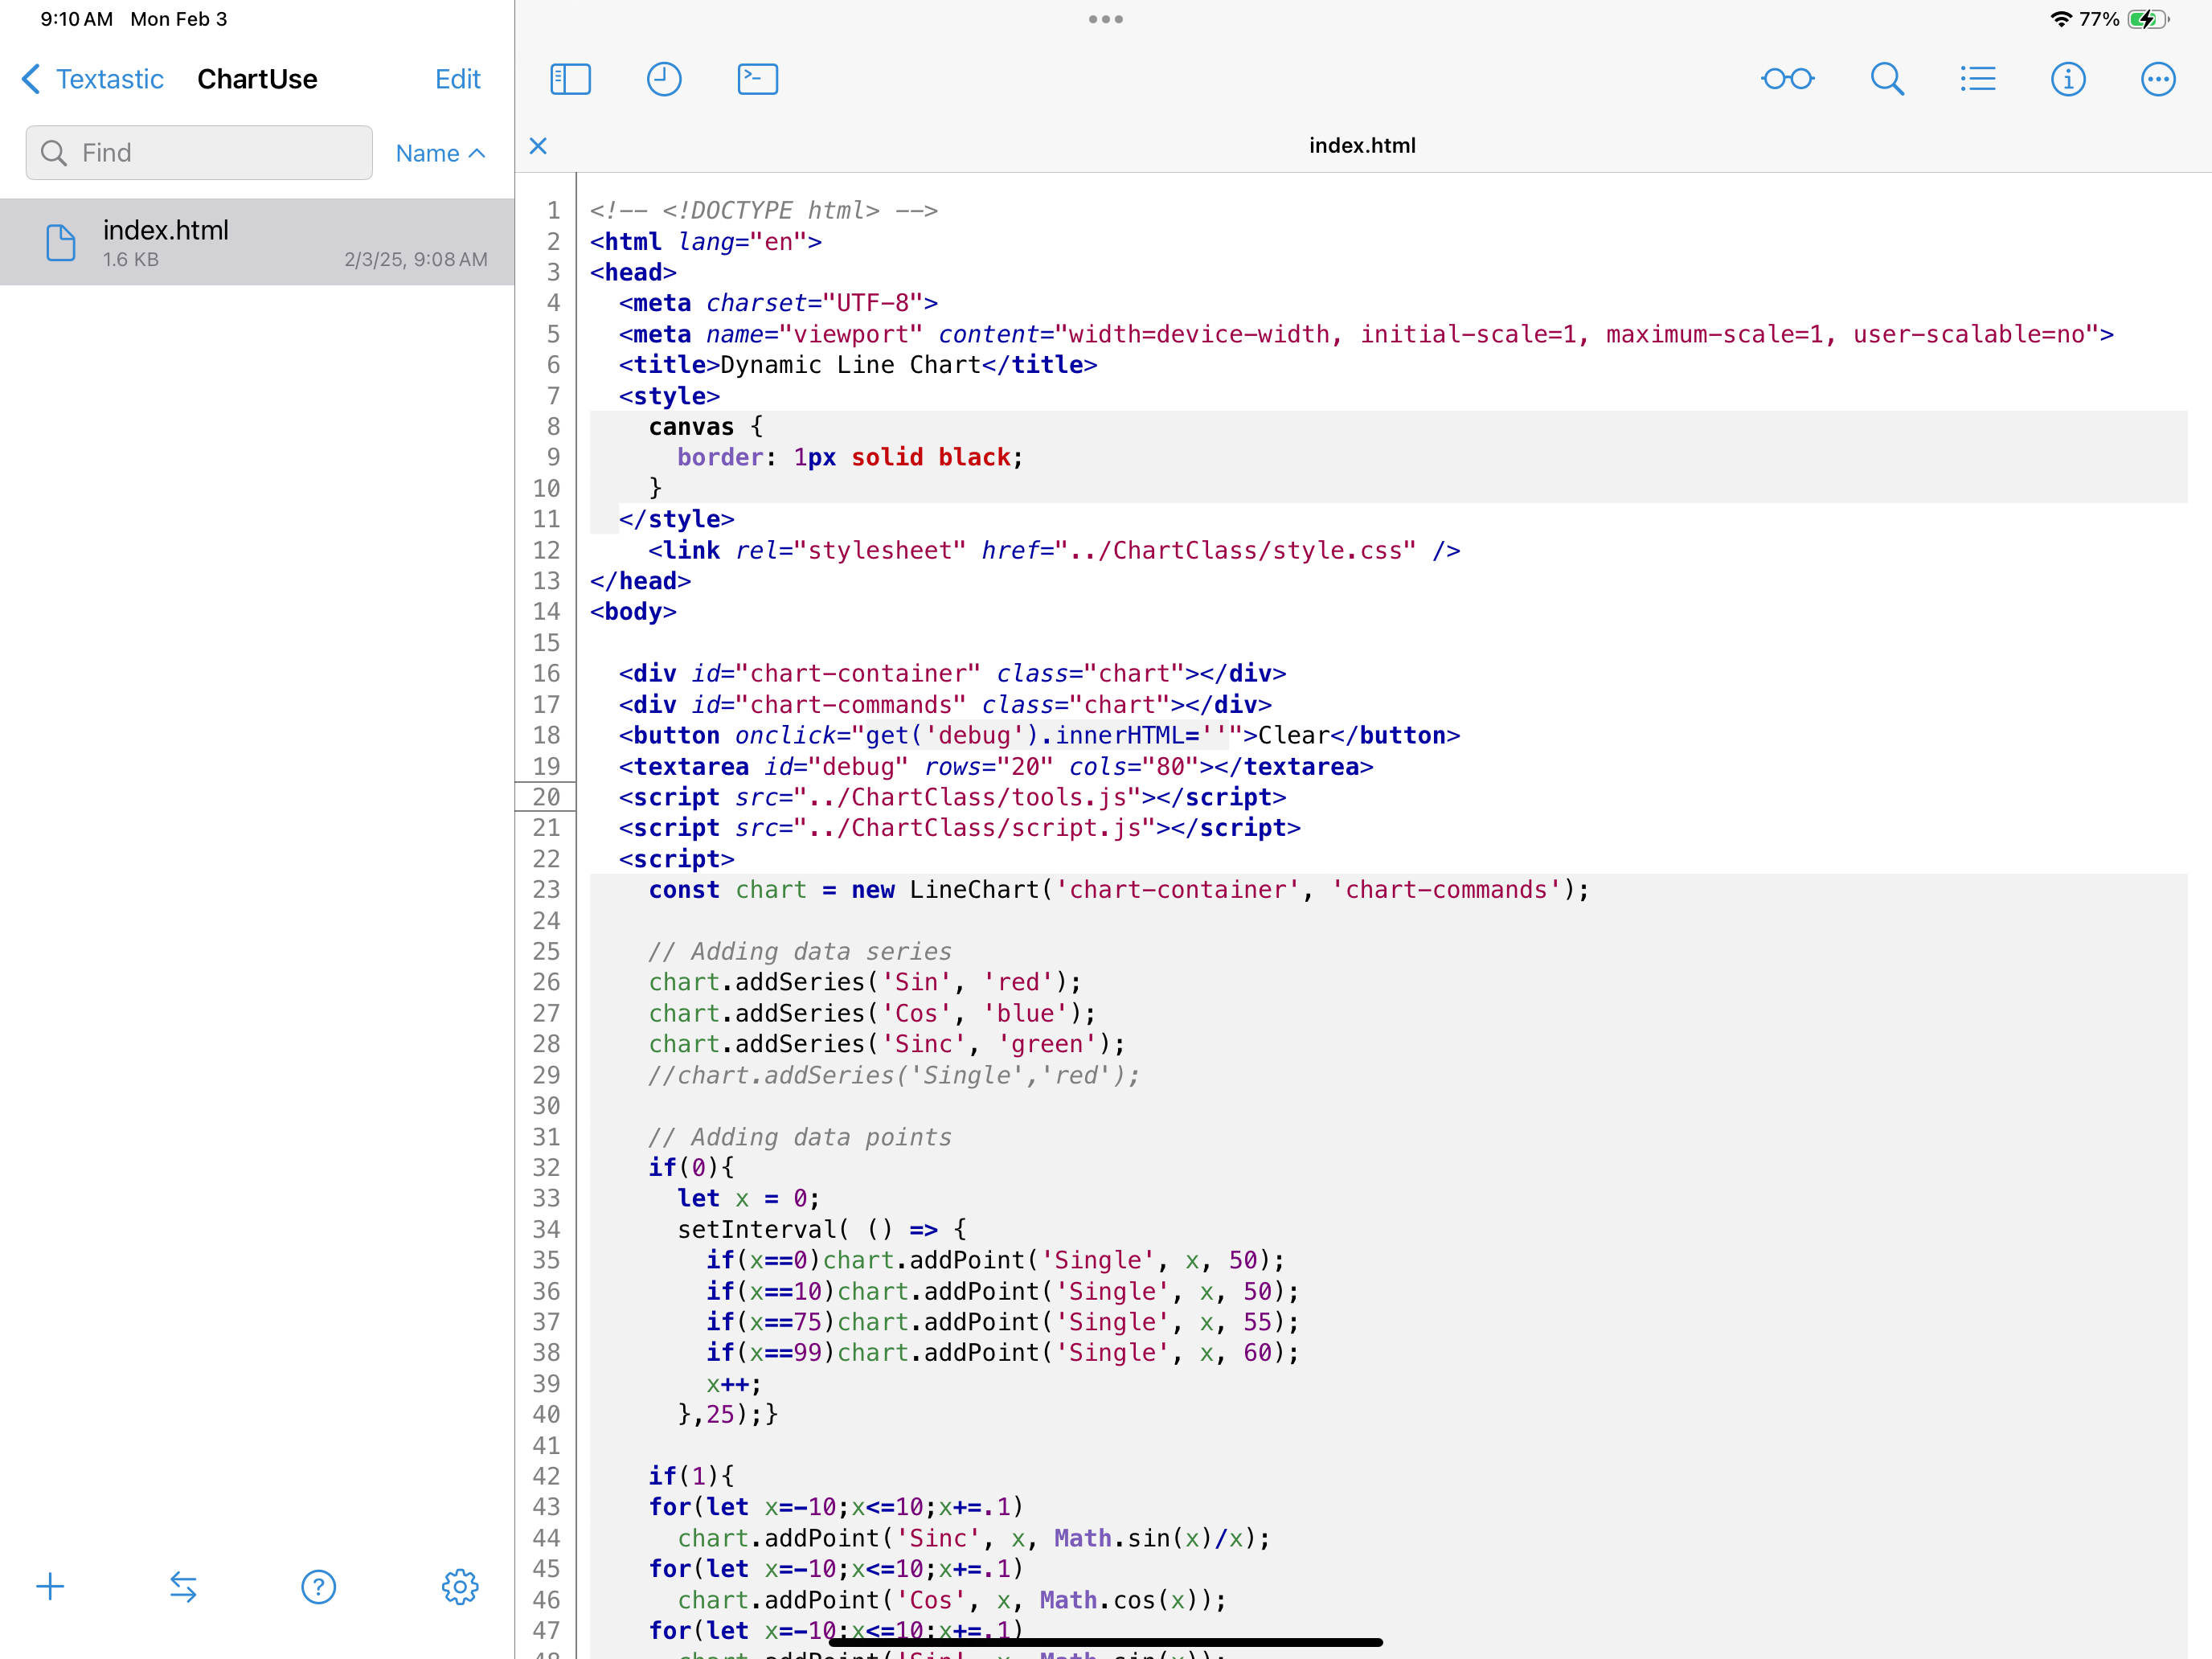The image size is (2212, 1659).
Task: Open file info icon
Action: (x=2068, y=79)
